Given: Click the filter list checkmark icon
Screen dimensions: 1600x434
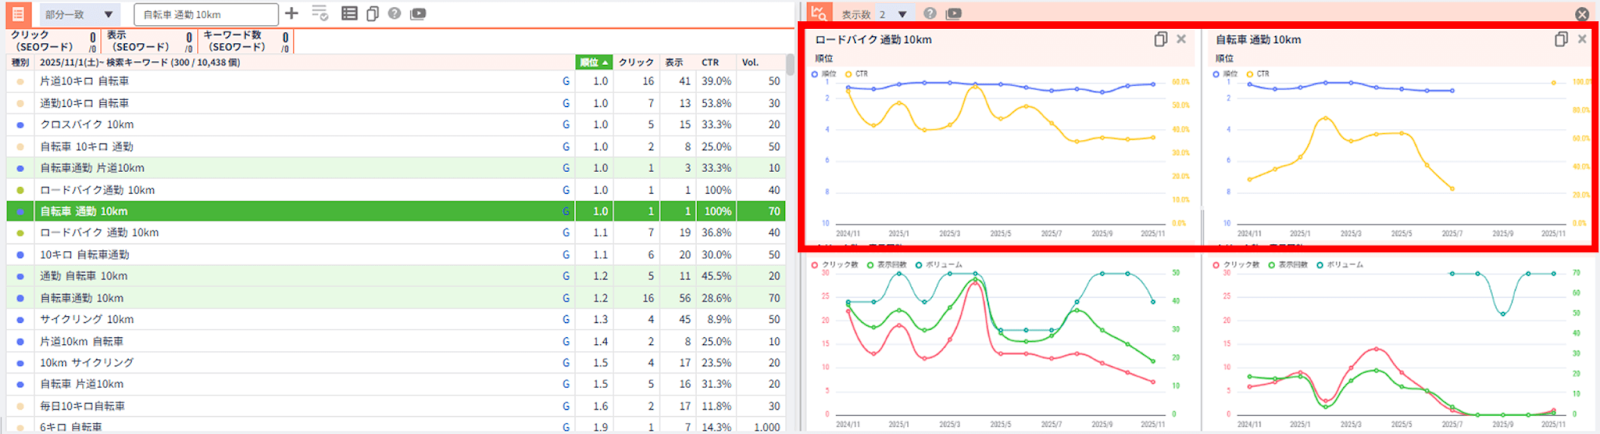Looking at the screenshot, I should click(x=320, y=14).
